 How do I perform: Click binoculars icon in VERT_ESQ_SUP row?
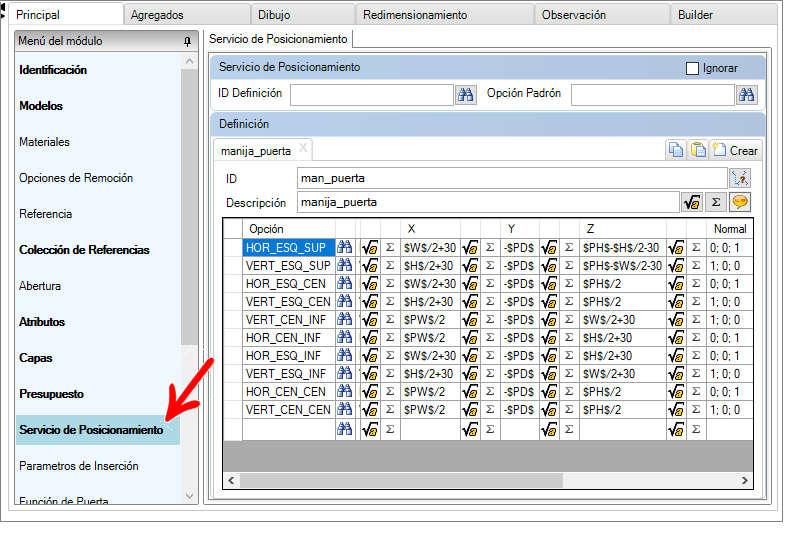[345, 265]
